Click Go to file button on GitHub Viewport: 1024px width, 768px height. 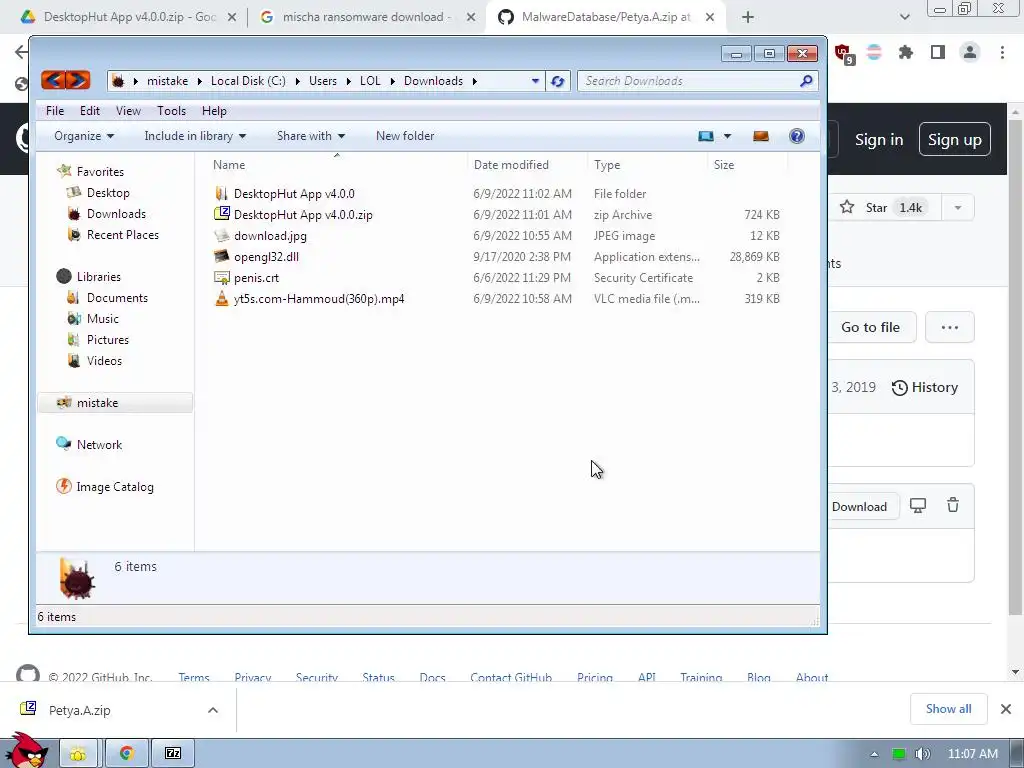tap(871, 327)
